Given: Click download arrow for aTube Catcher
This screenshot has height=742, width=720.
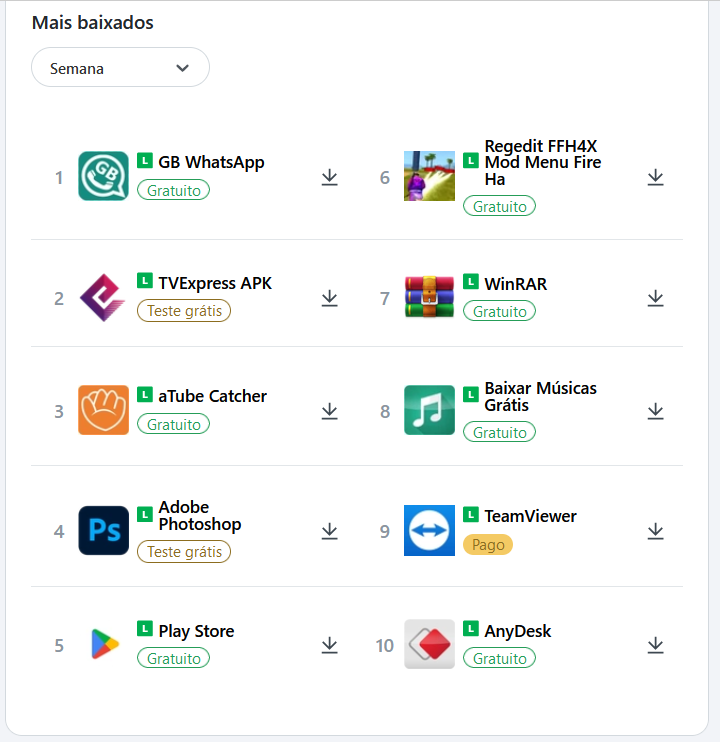Looking at the screenshot, I should 329,411.
